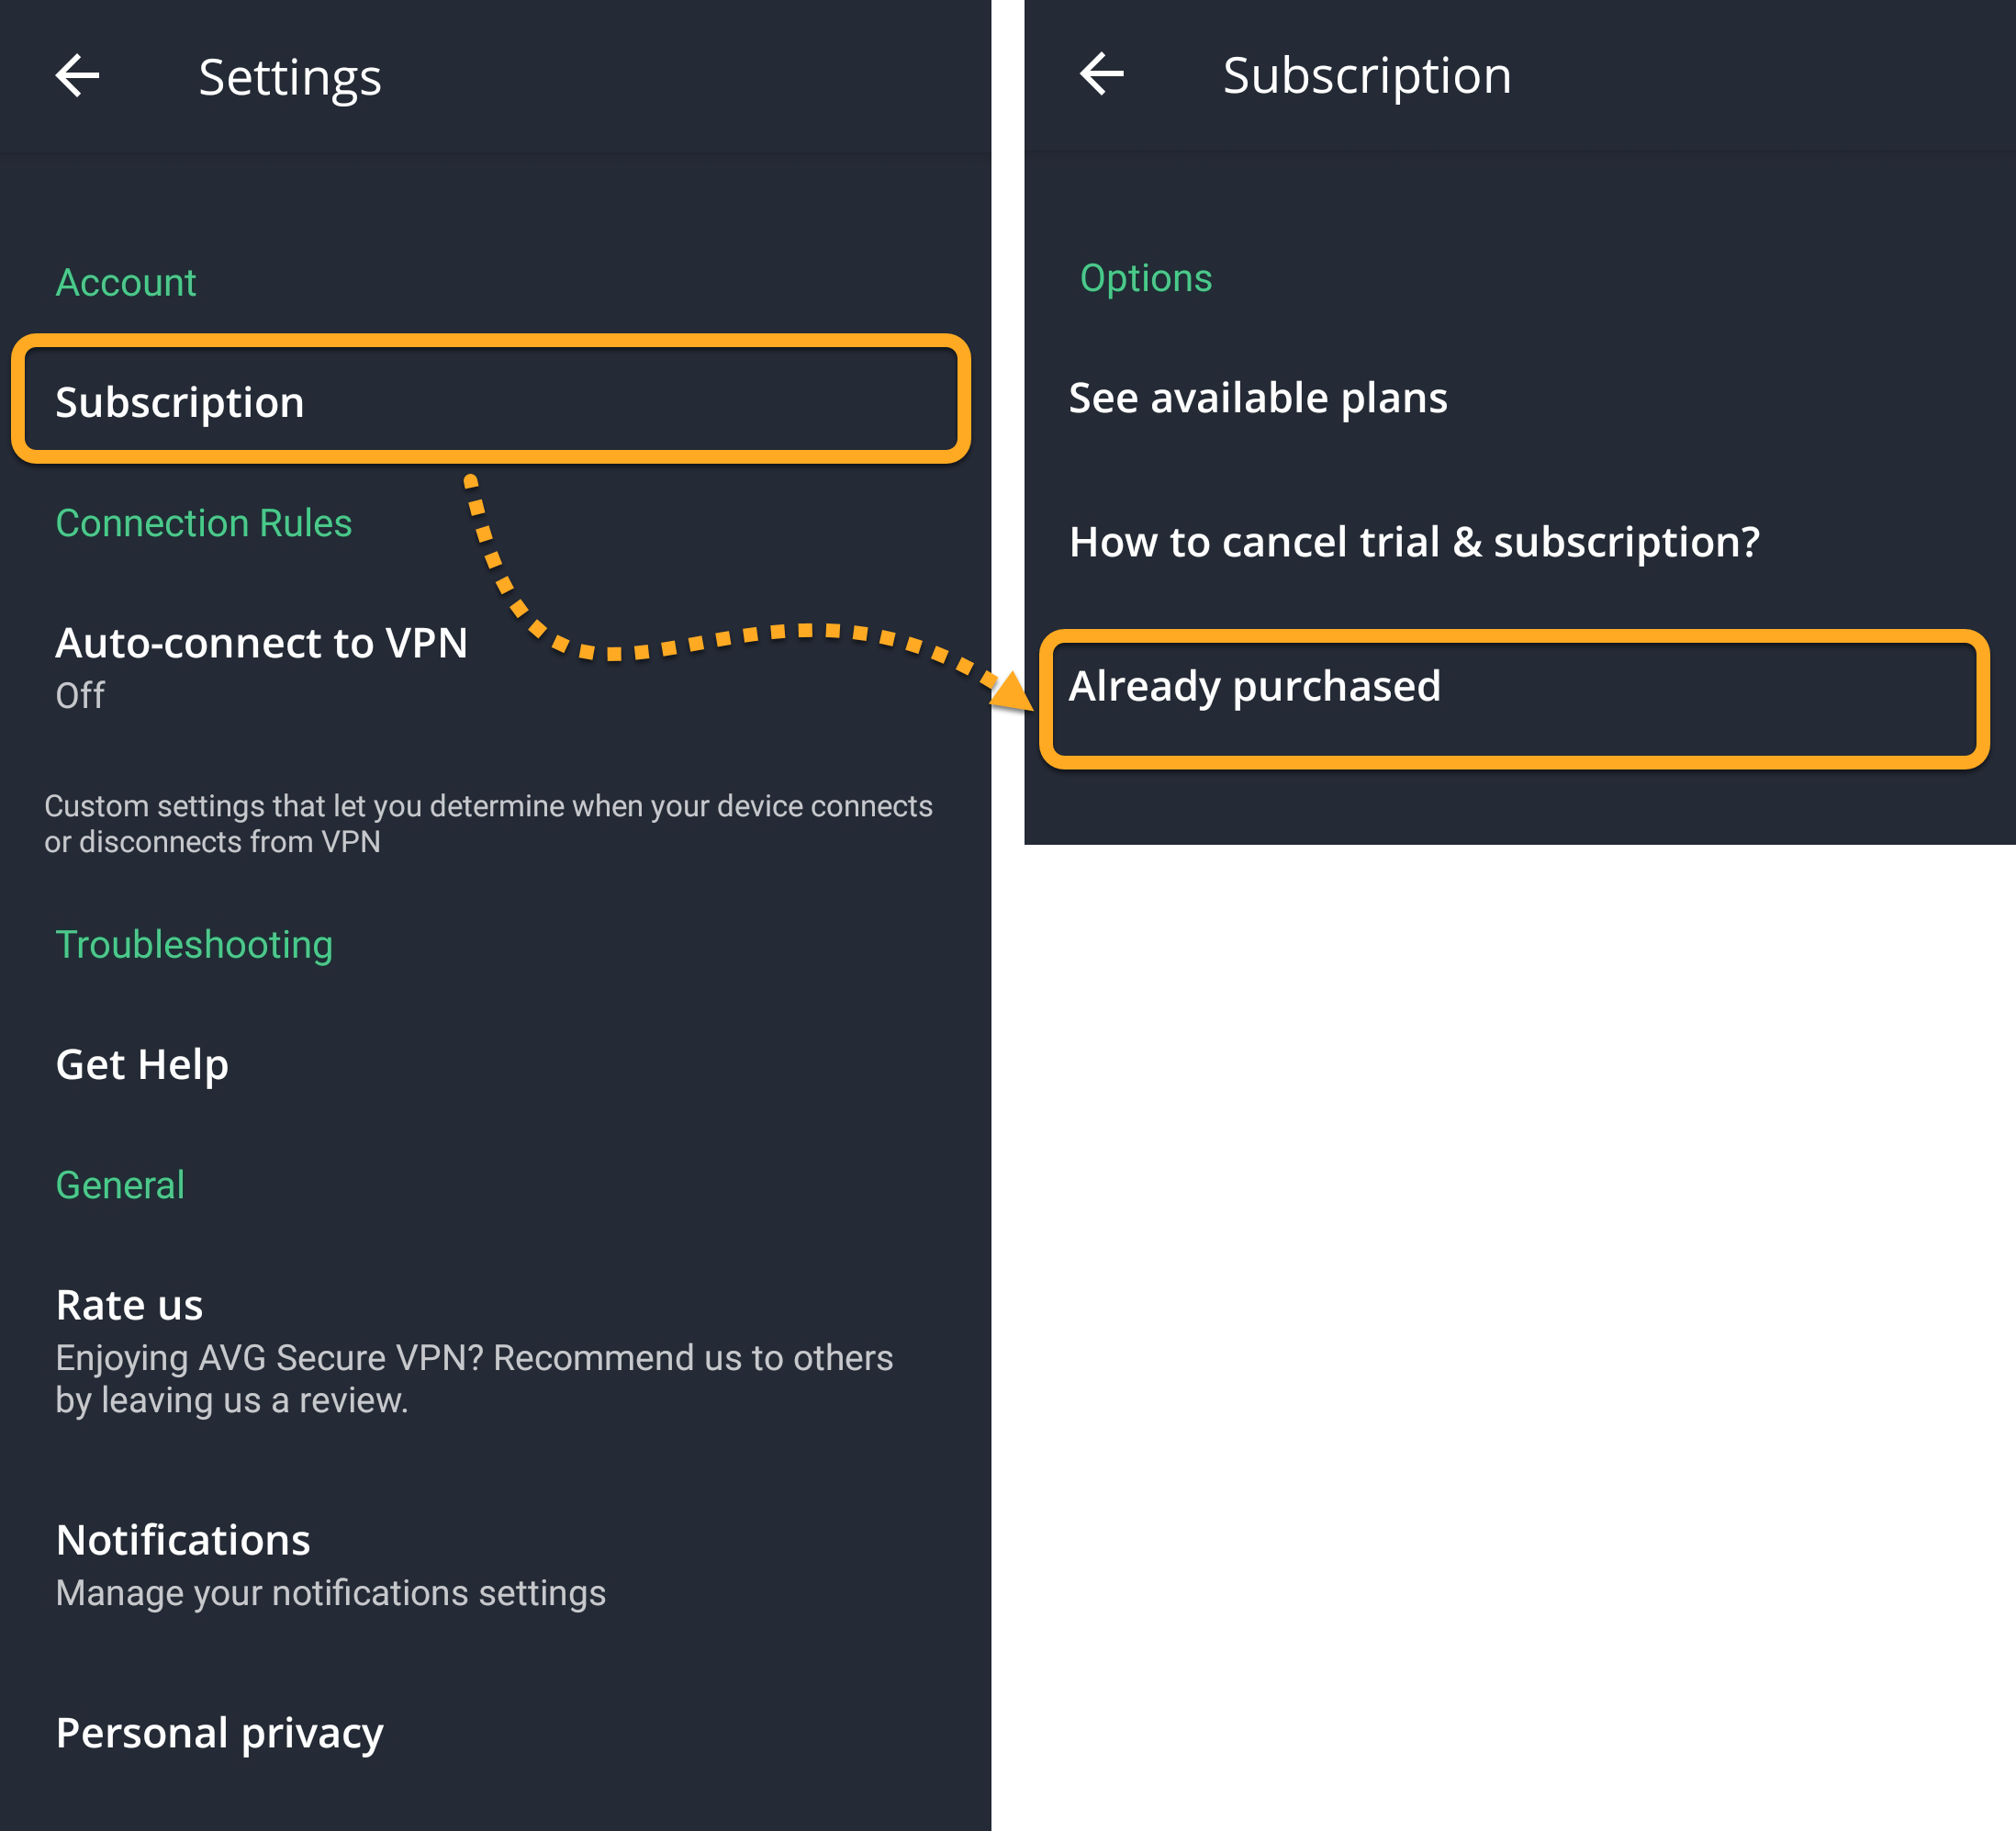Click the custom VPN connection rules description
This screenshot has width=2016, height=1831.
click(x=488, y=824)
